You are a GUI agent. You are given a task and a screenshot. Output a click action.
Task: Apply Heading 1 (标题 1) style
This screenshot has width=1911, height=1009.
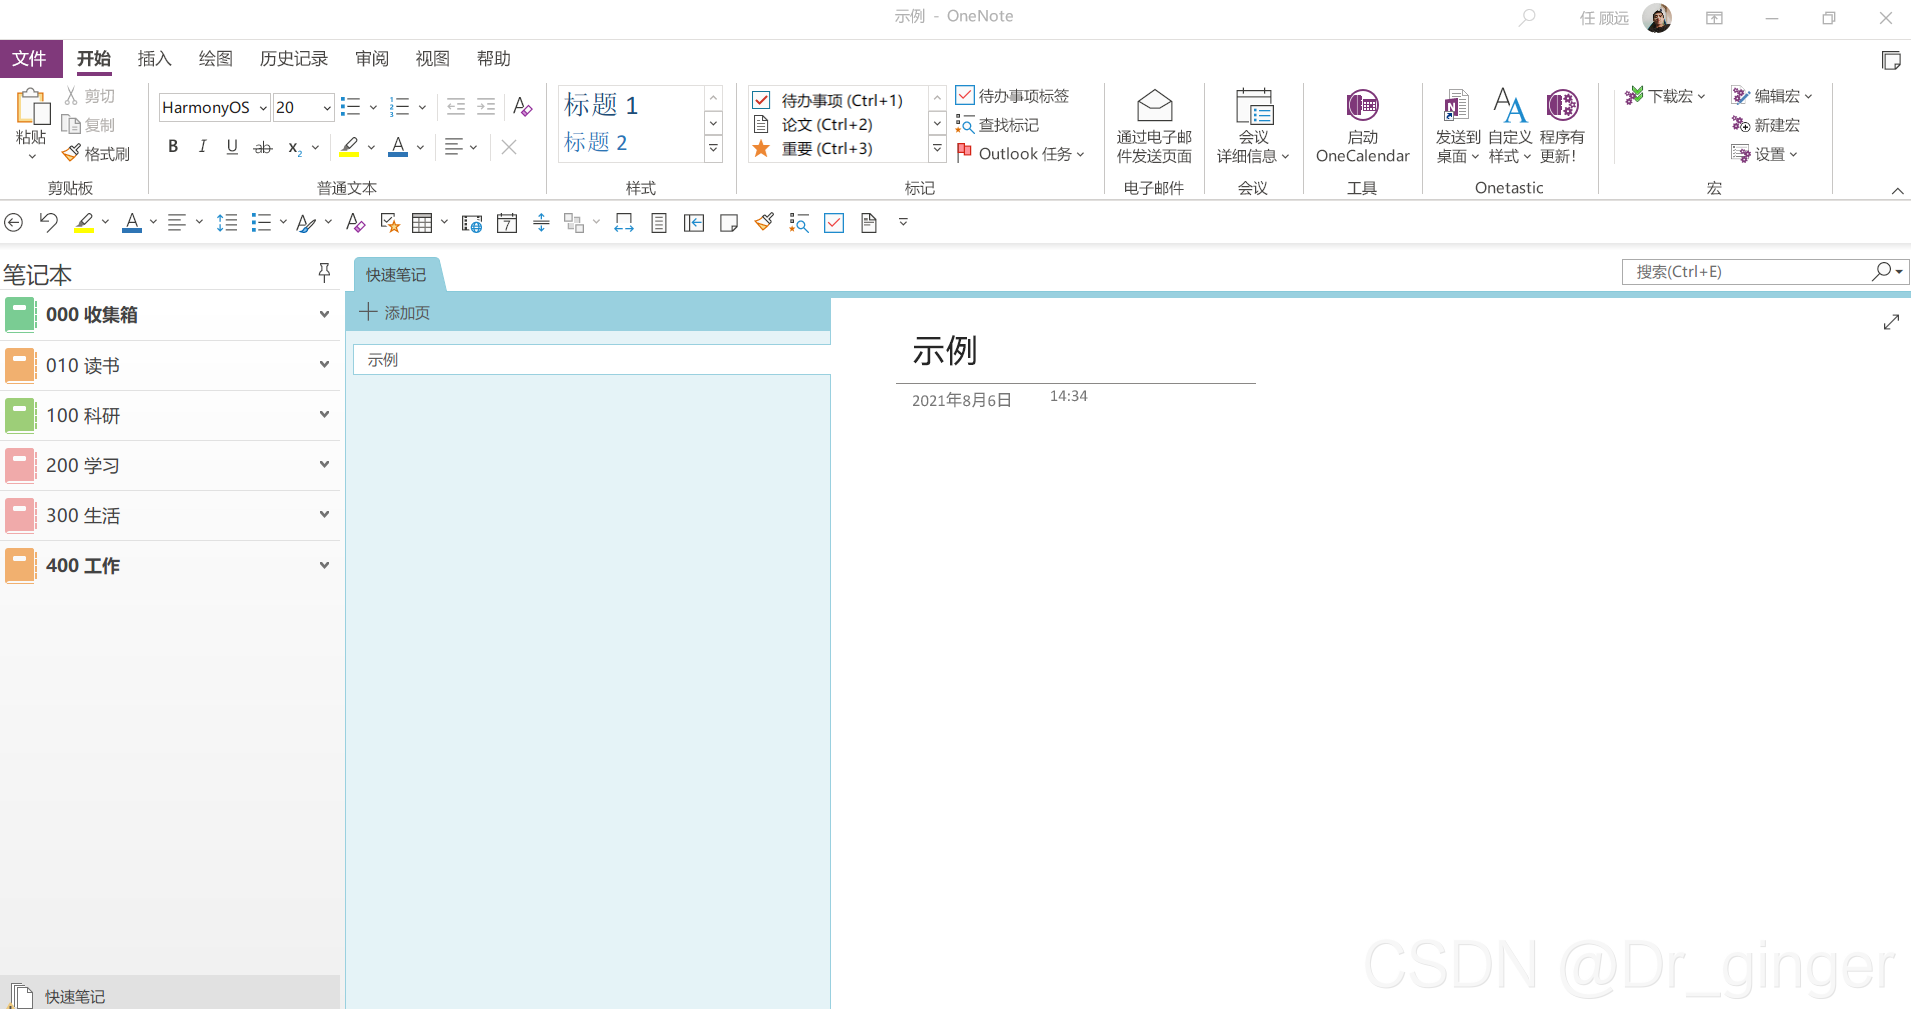(x=601, y=104)
